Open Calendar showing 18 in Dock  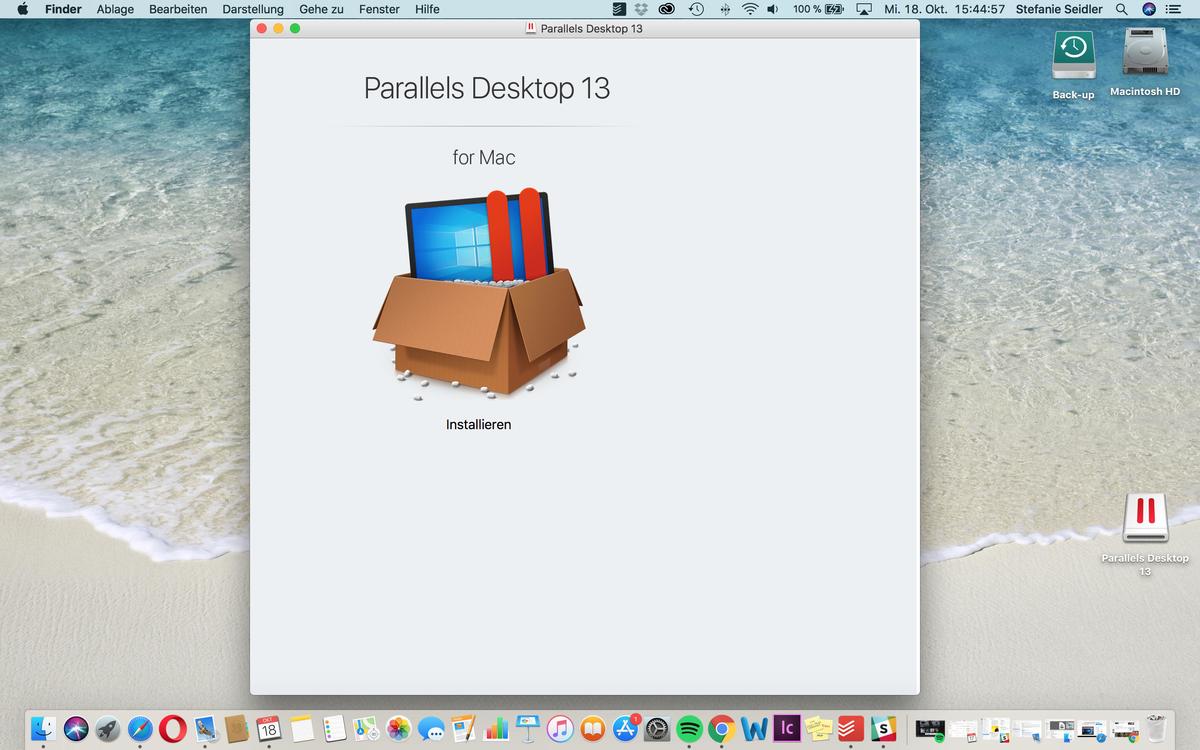point(268,729)
